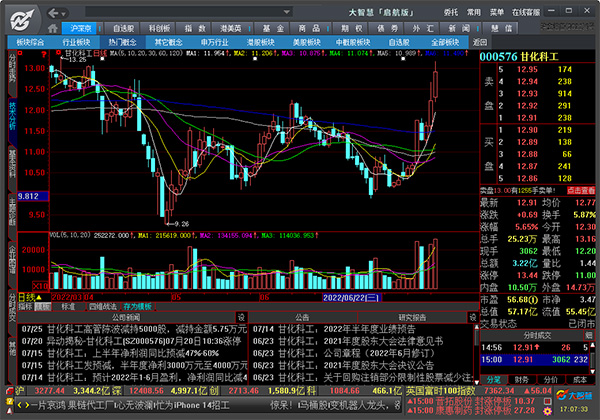
Task: Open the 基金 tab
Action: (x=273, y=28)
